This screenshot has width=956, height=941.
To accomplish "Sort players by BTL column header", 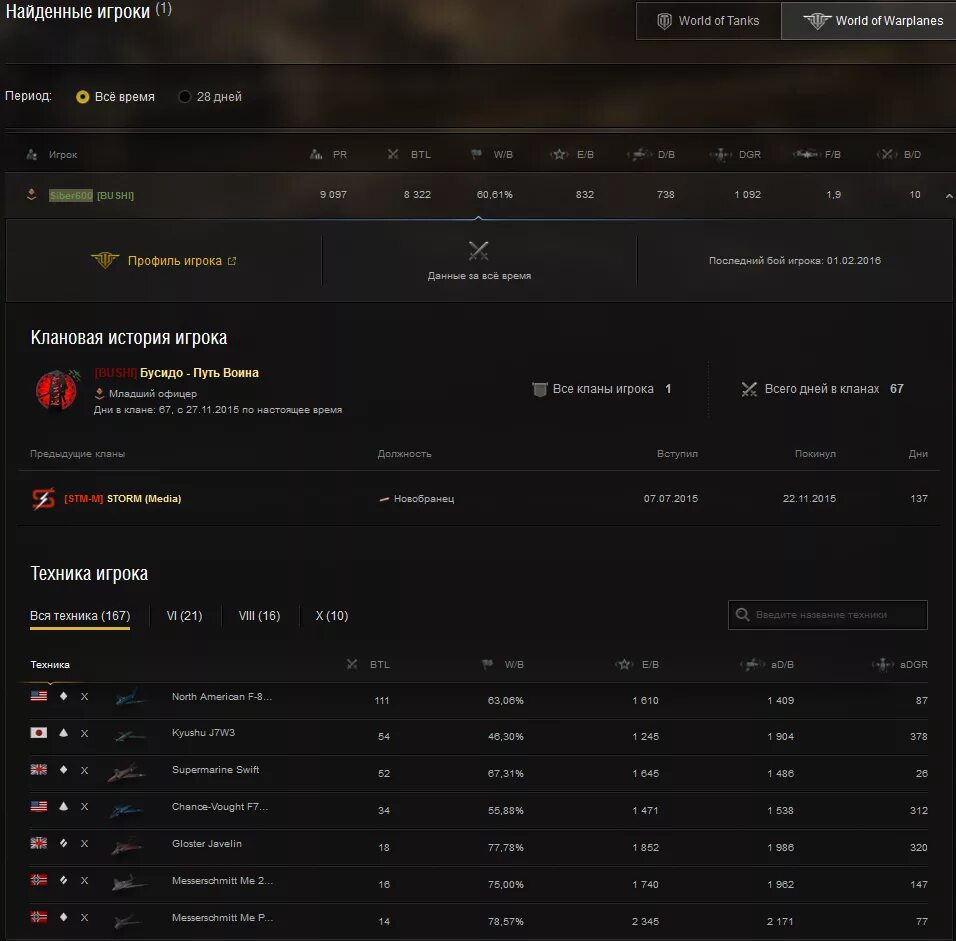I will (x=409, y=155).
